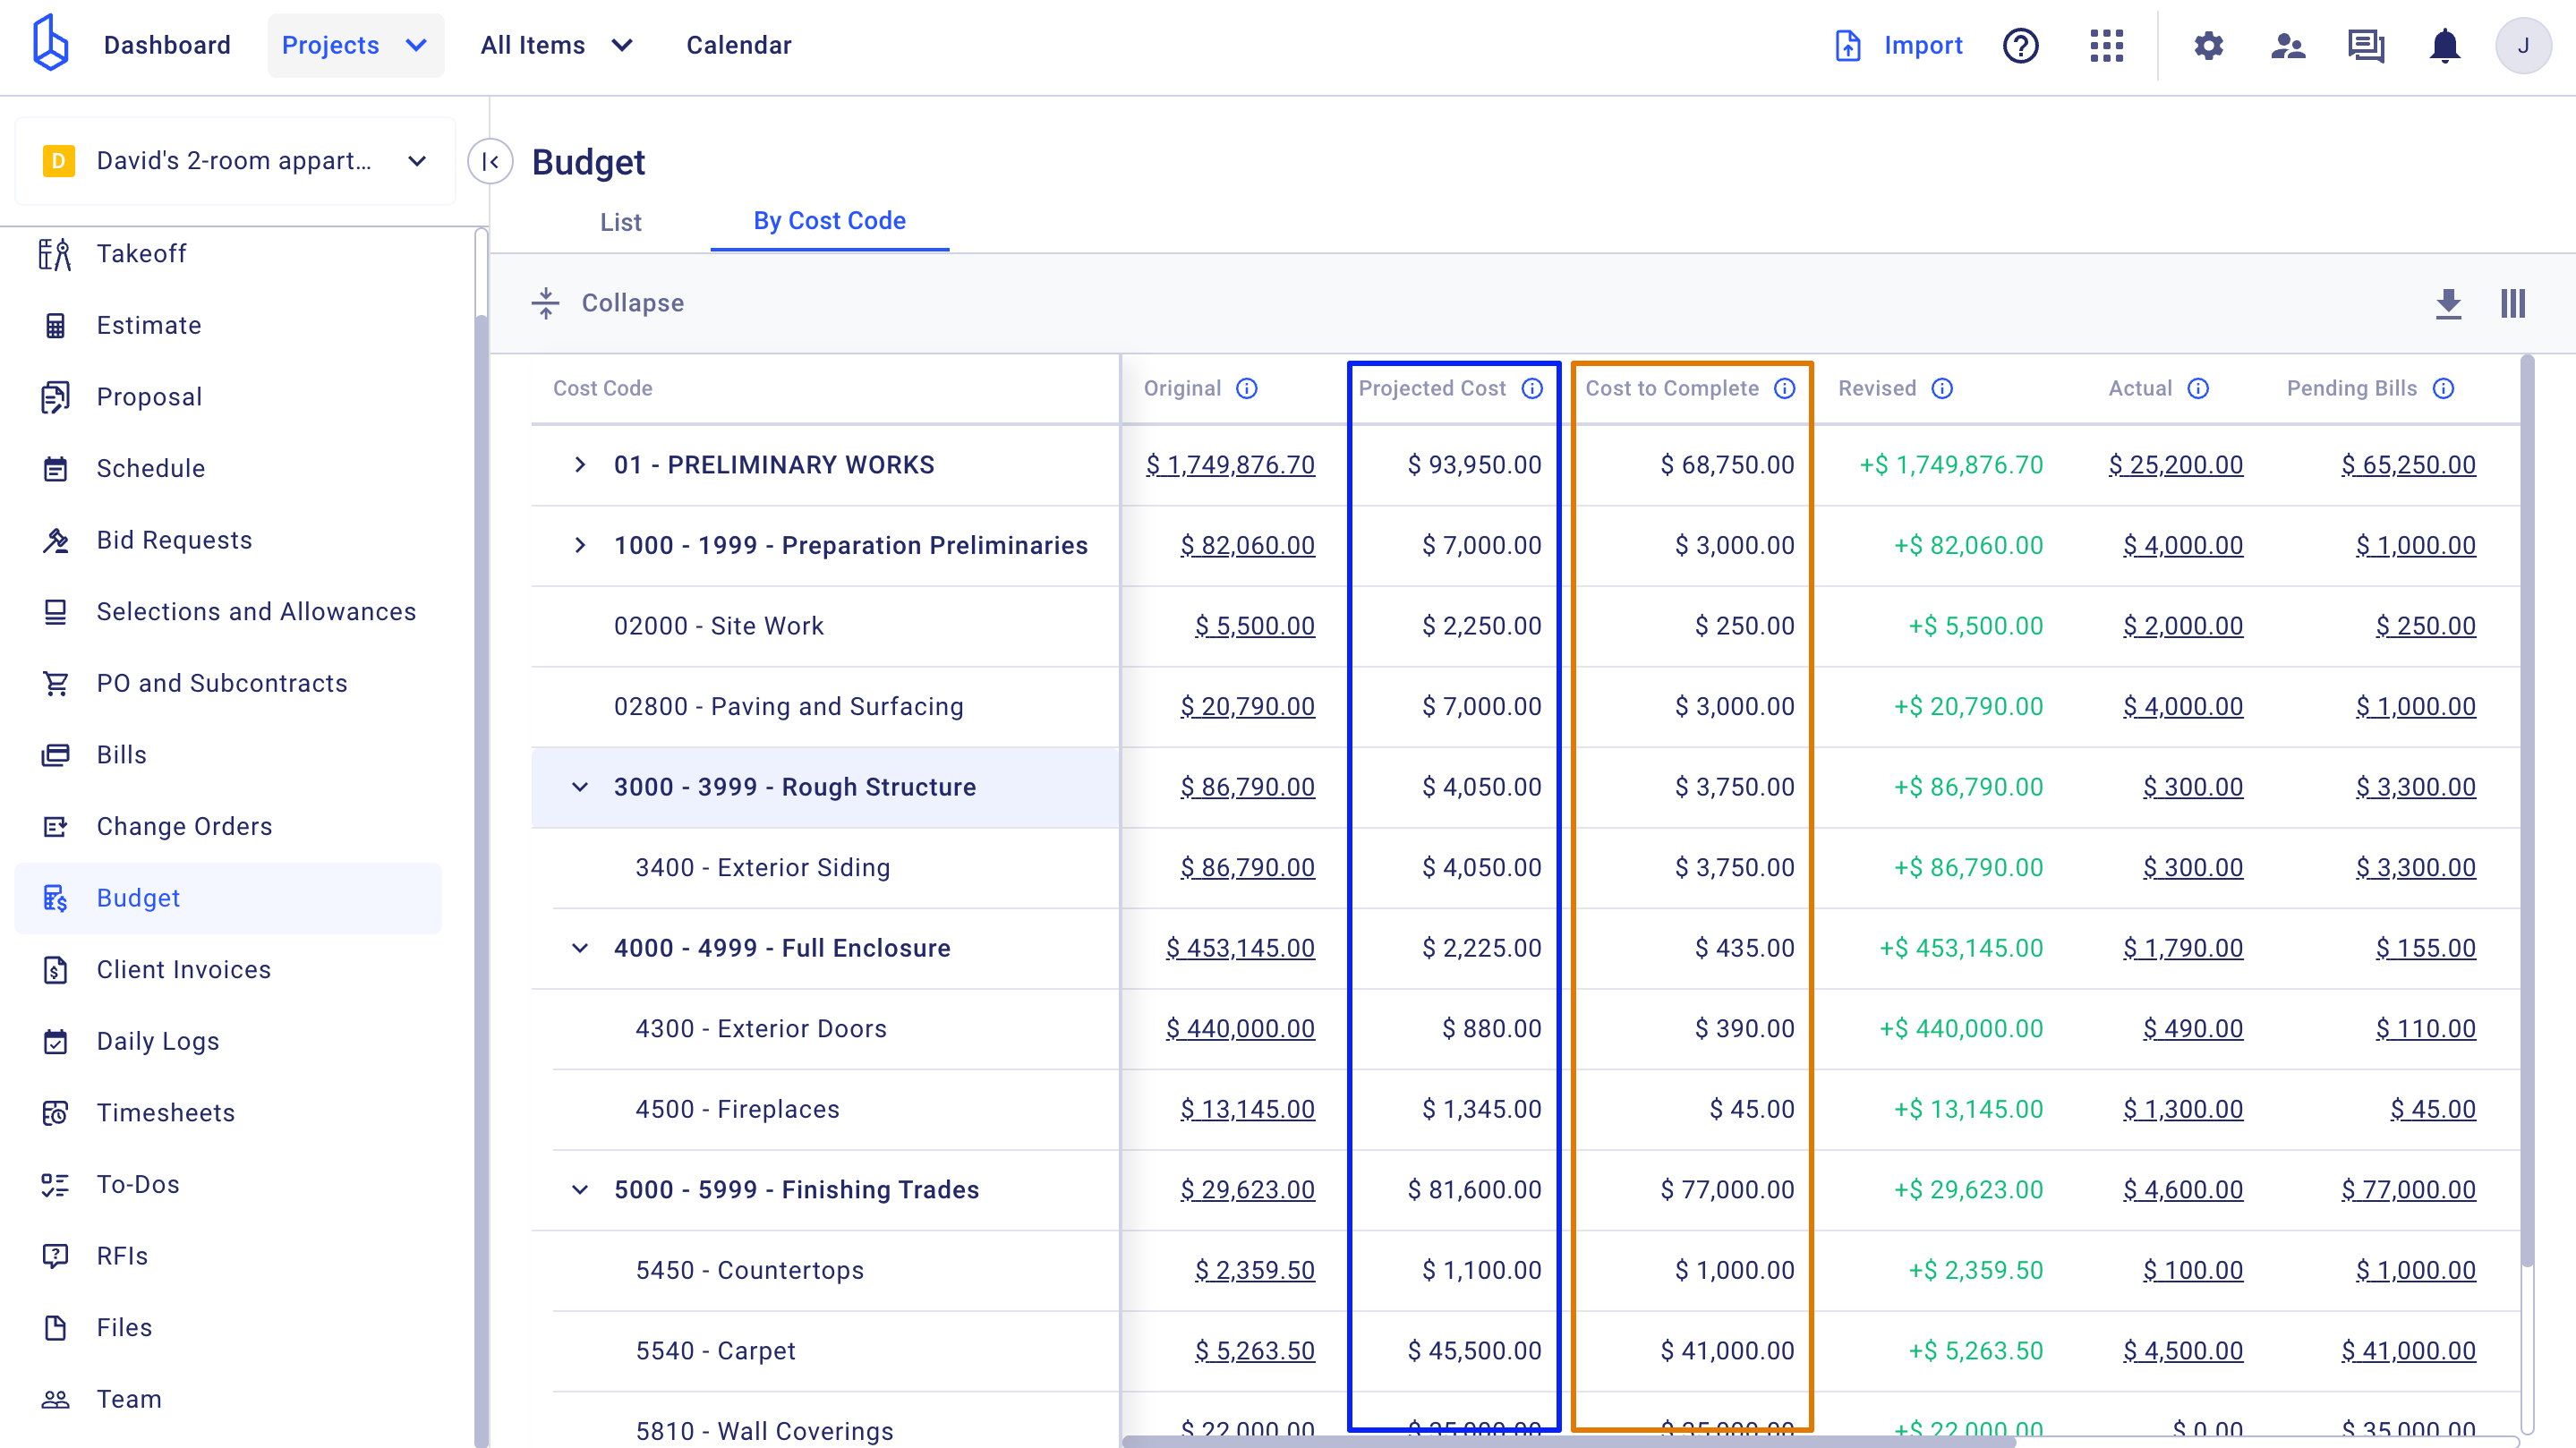Expand the 01 - PRELIMINARY WORKS row
Screen dimensions: 2576x1448
pyautogui.click(x=580, y=465)
